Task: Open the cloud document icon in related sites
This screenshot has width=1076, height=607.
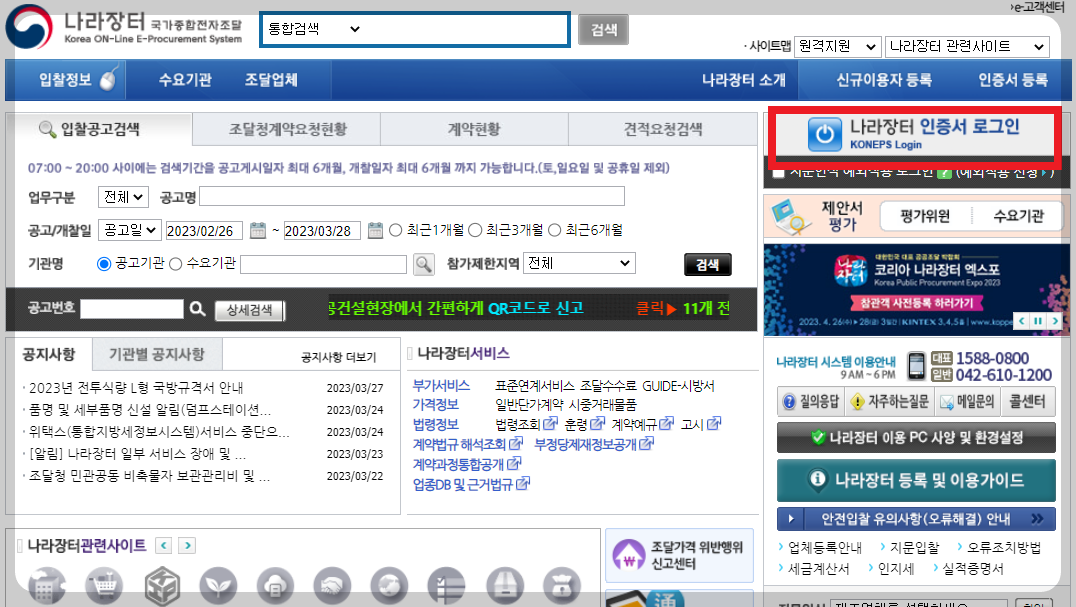Action: pyautogui.click(x=275, y=586)
